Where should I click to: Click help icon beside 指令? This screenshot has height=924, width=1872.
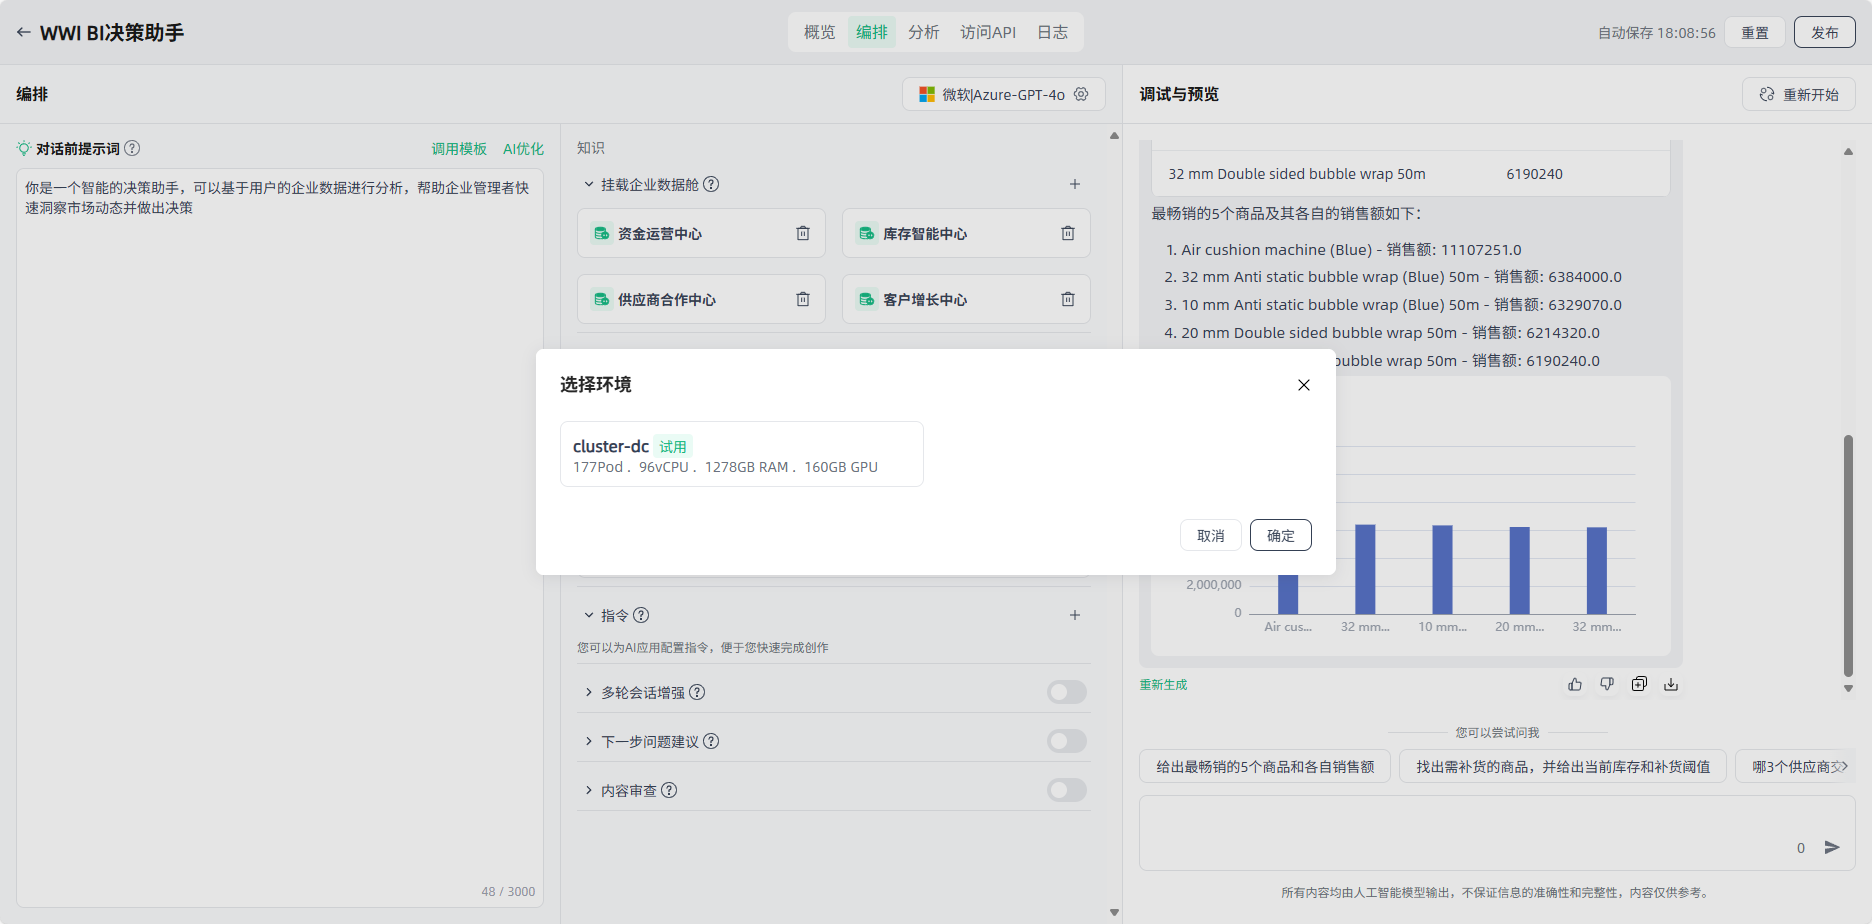tap(641, 615)
